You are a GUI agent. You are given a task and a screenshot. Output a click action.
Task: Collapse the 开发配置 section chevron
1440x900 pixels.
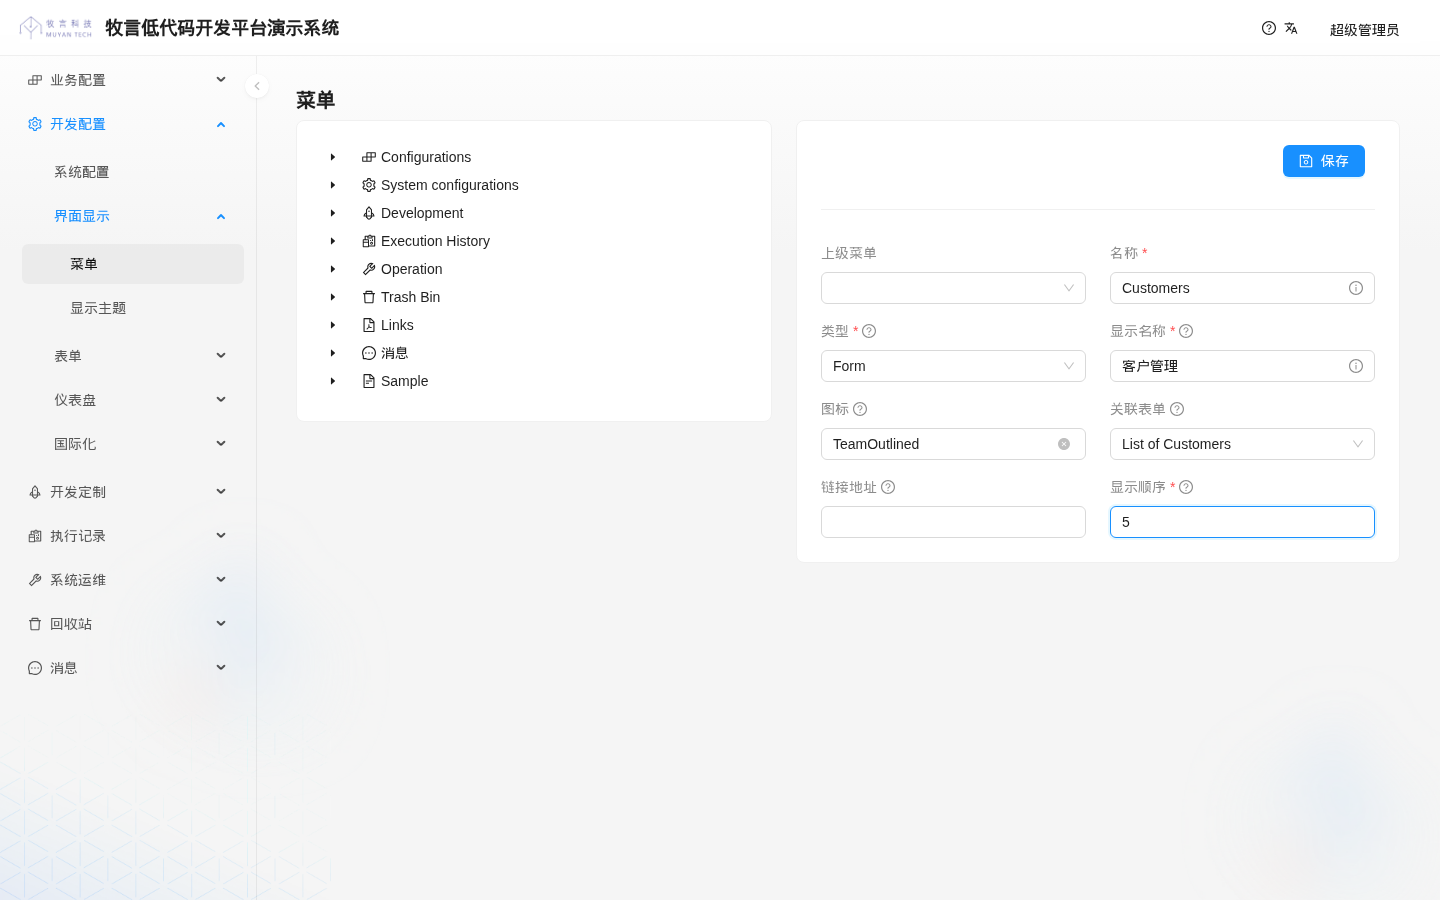(221, 124)
